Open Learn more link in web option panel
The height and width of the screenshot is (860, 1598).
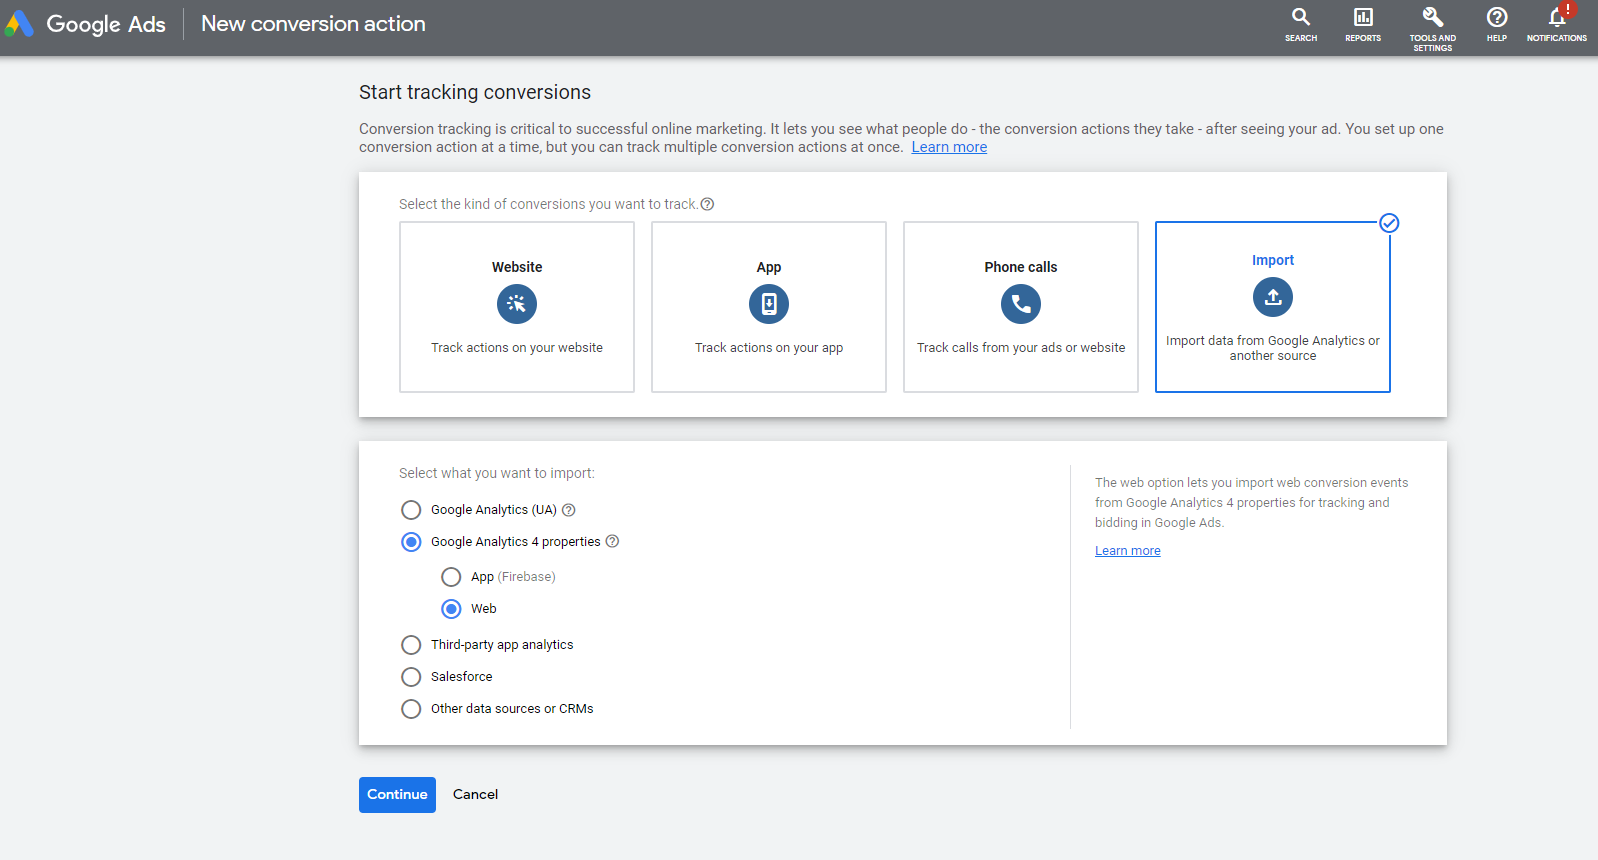click(x=1128, y=551)
